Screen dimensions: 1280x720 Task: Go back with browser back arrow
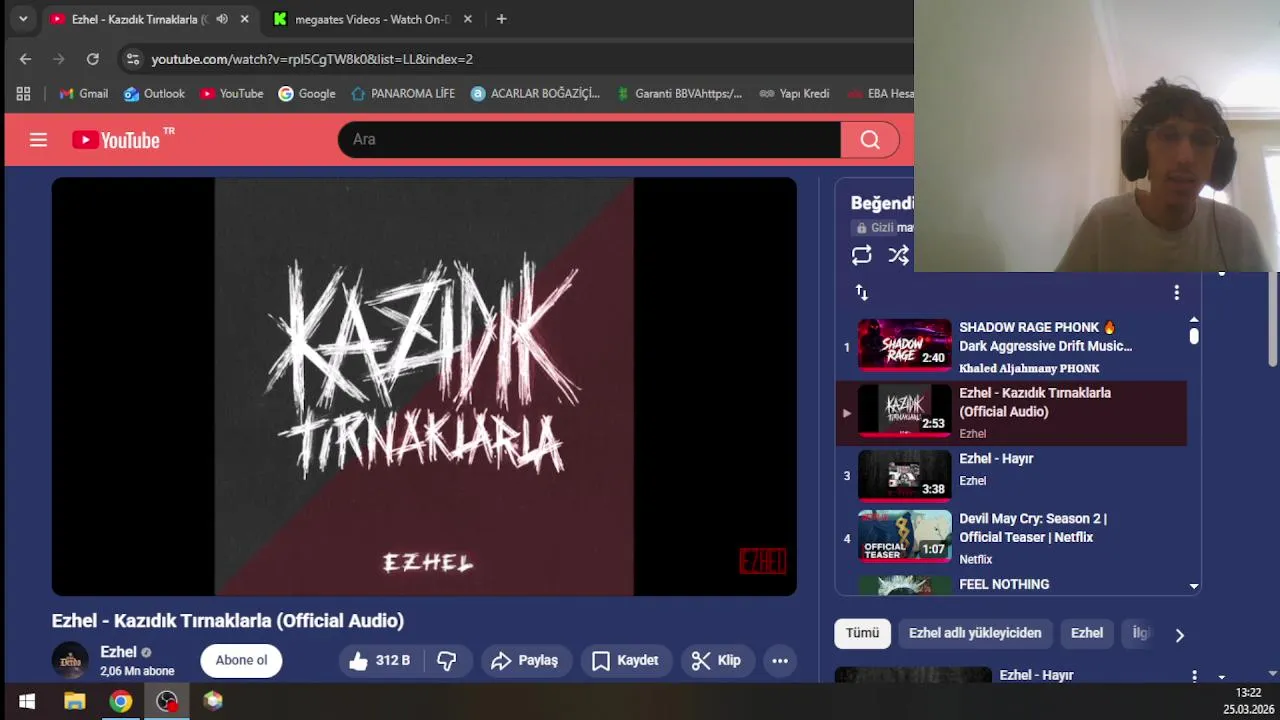coord(25,59)
